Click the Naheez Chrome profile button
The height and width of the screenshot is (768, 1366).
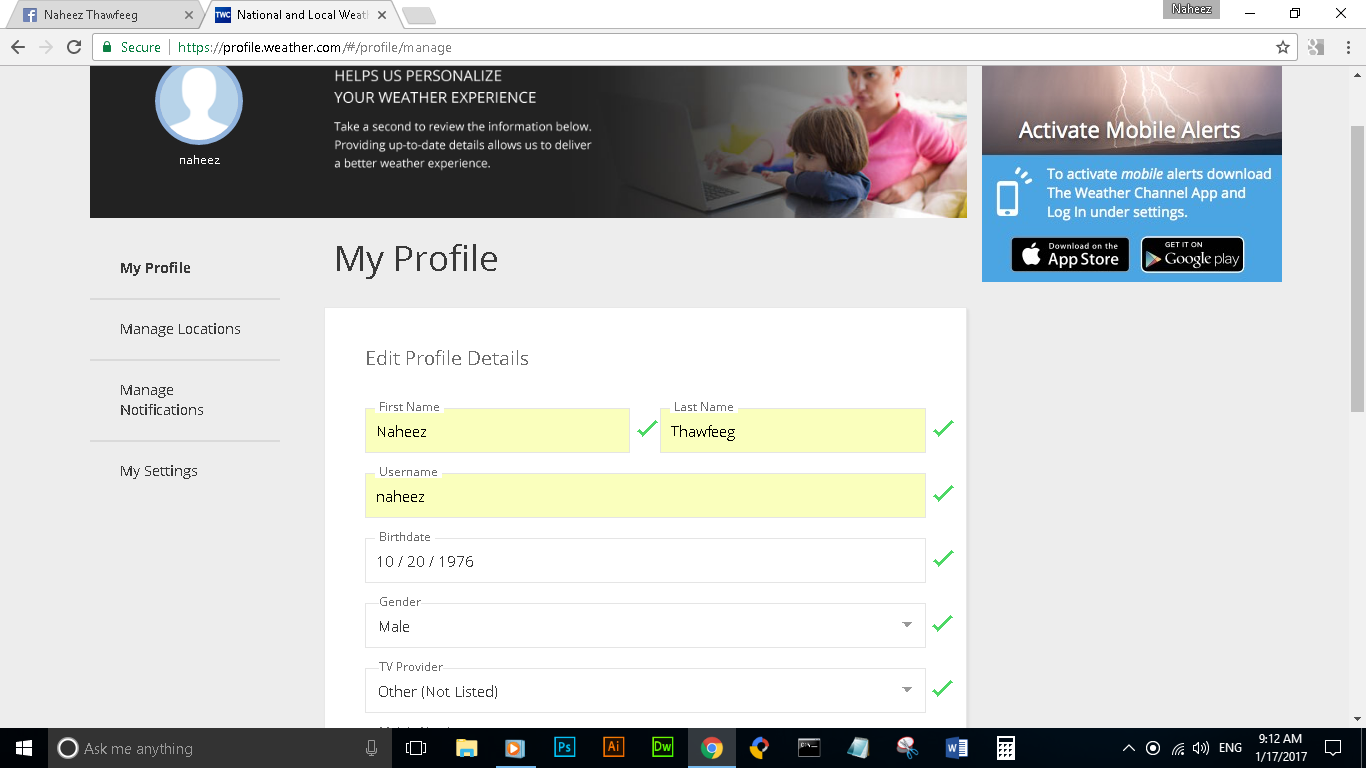click(x=1190, y=9)
